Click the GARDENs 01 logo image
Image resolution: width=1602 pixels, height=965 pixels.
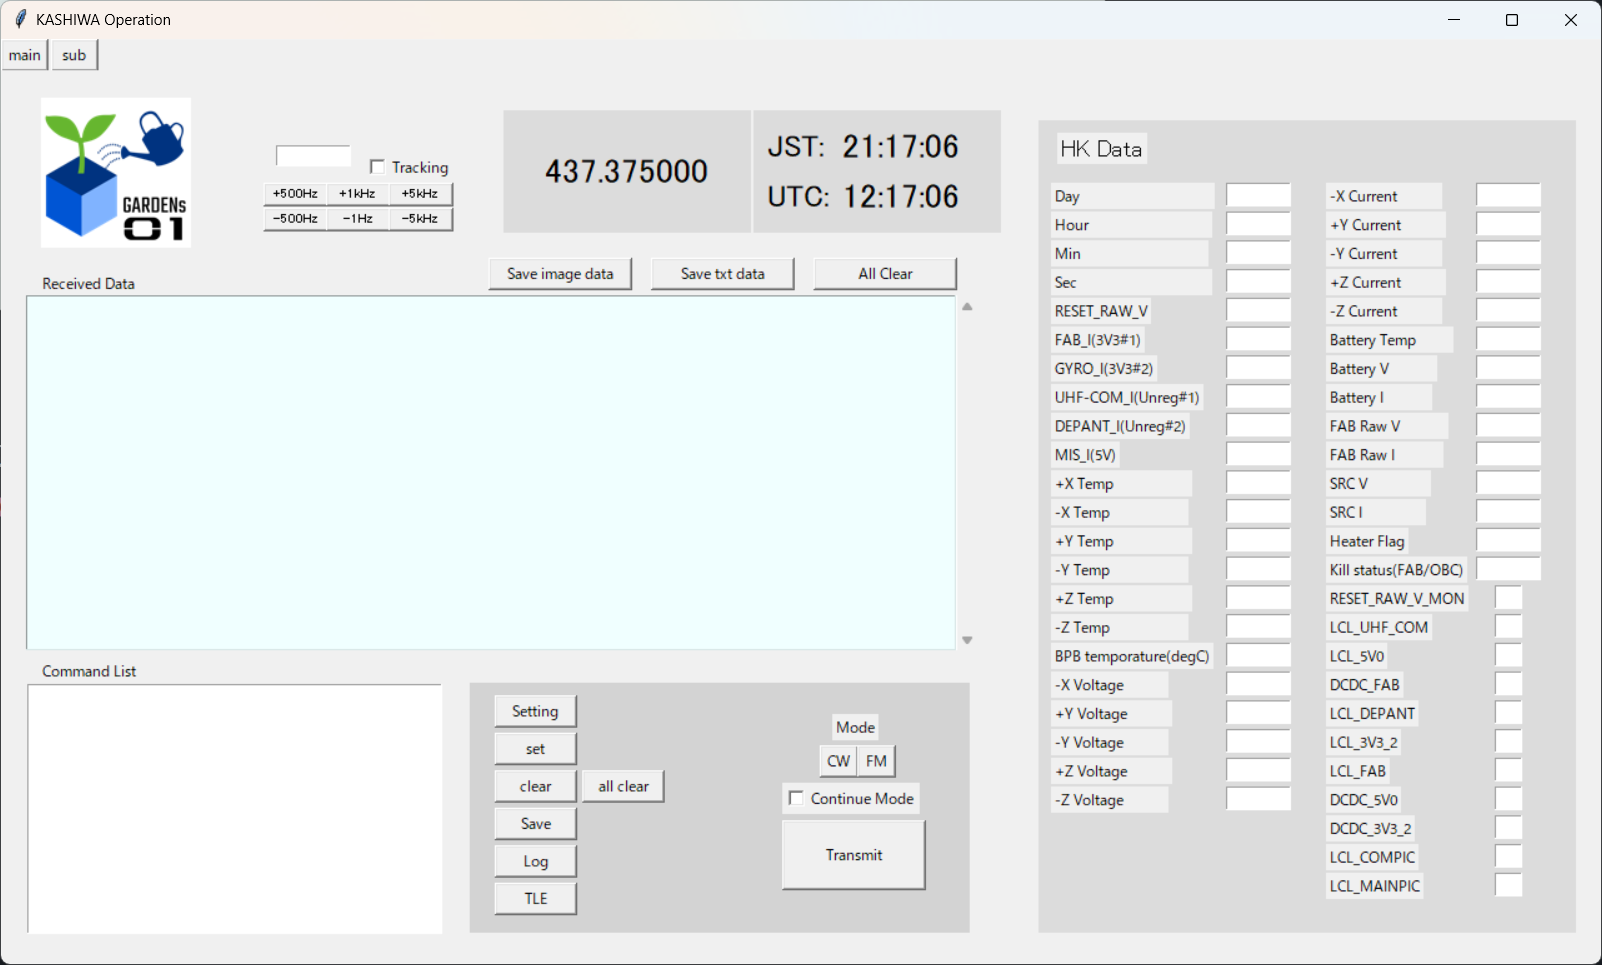coord(116,172)
